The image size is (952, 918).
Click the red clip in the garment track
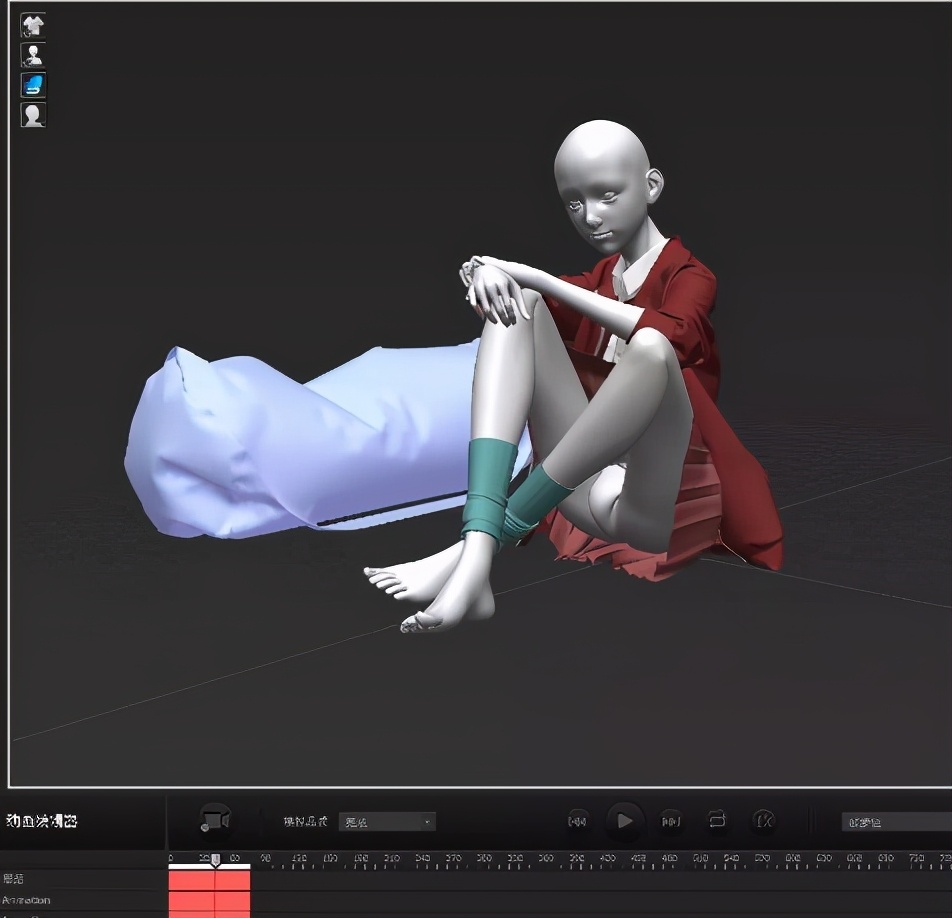click(208, 879)
